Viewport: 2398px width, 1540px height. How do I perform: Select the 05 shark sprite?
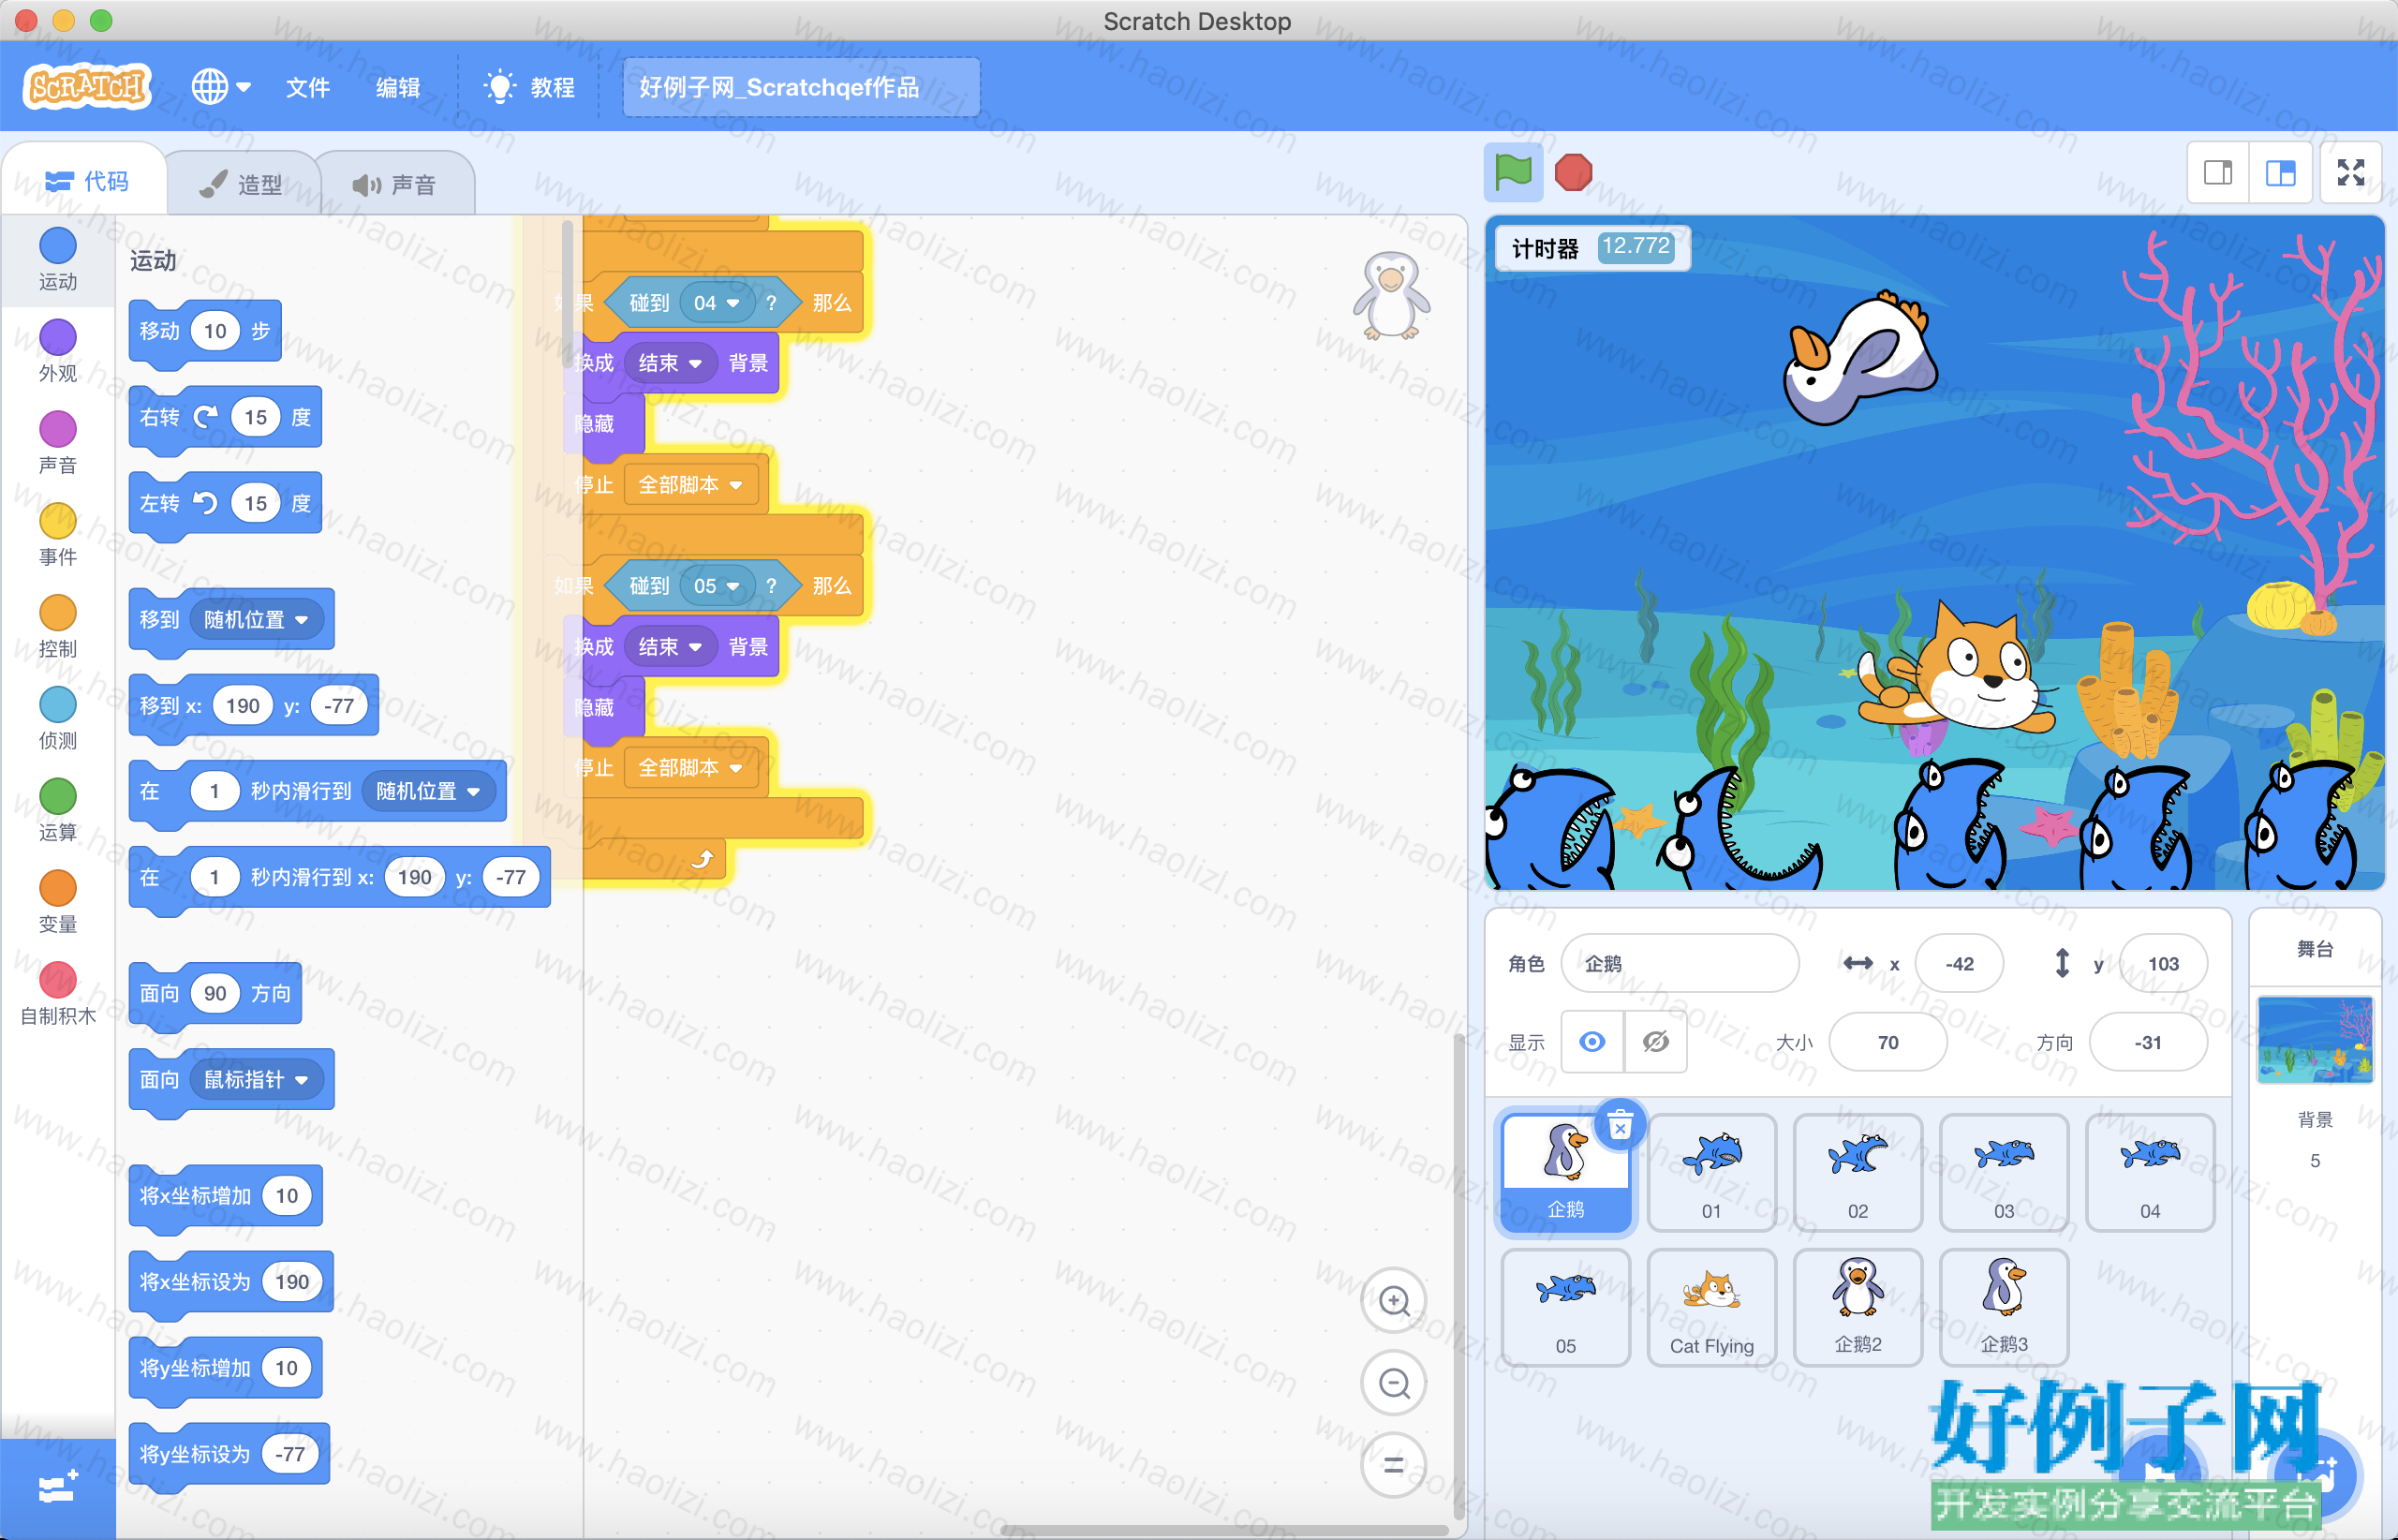[1566, 1307]
